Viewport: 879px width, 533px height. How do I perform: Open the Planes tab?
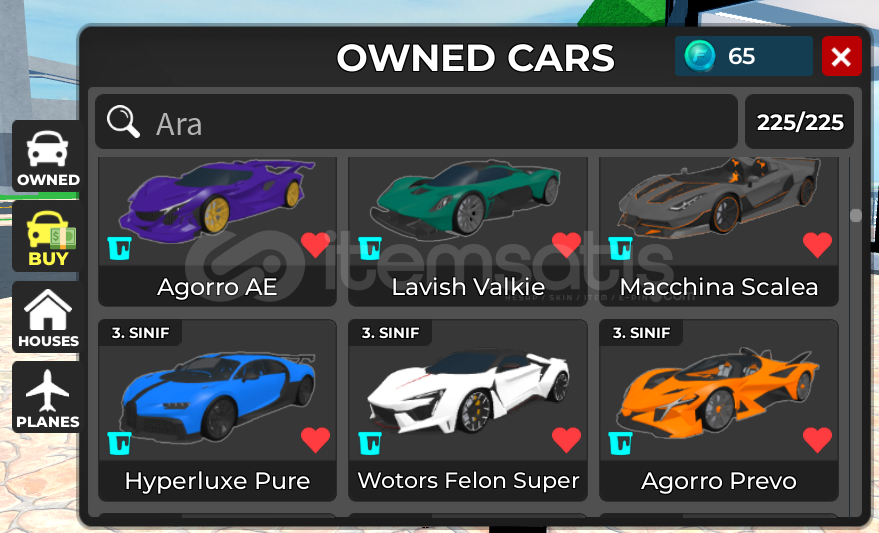pyautogui.click(x=47, y=397)
